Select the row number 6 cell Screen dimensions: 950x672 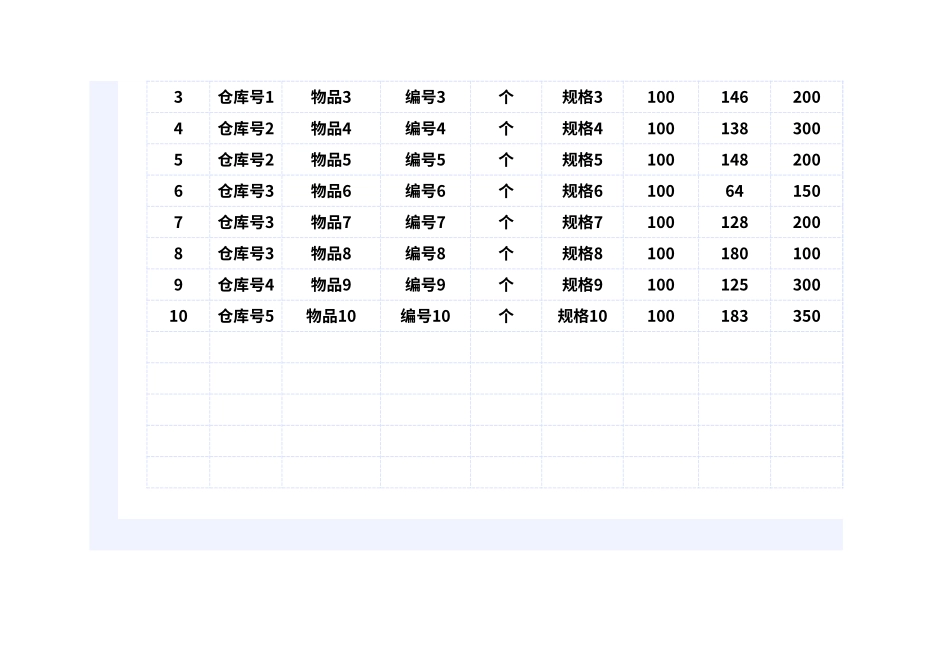pyautogui.click(x=178, y=191)
